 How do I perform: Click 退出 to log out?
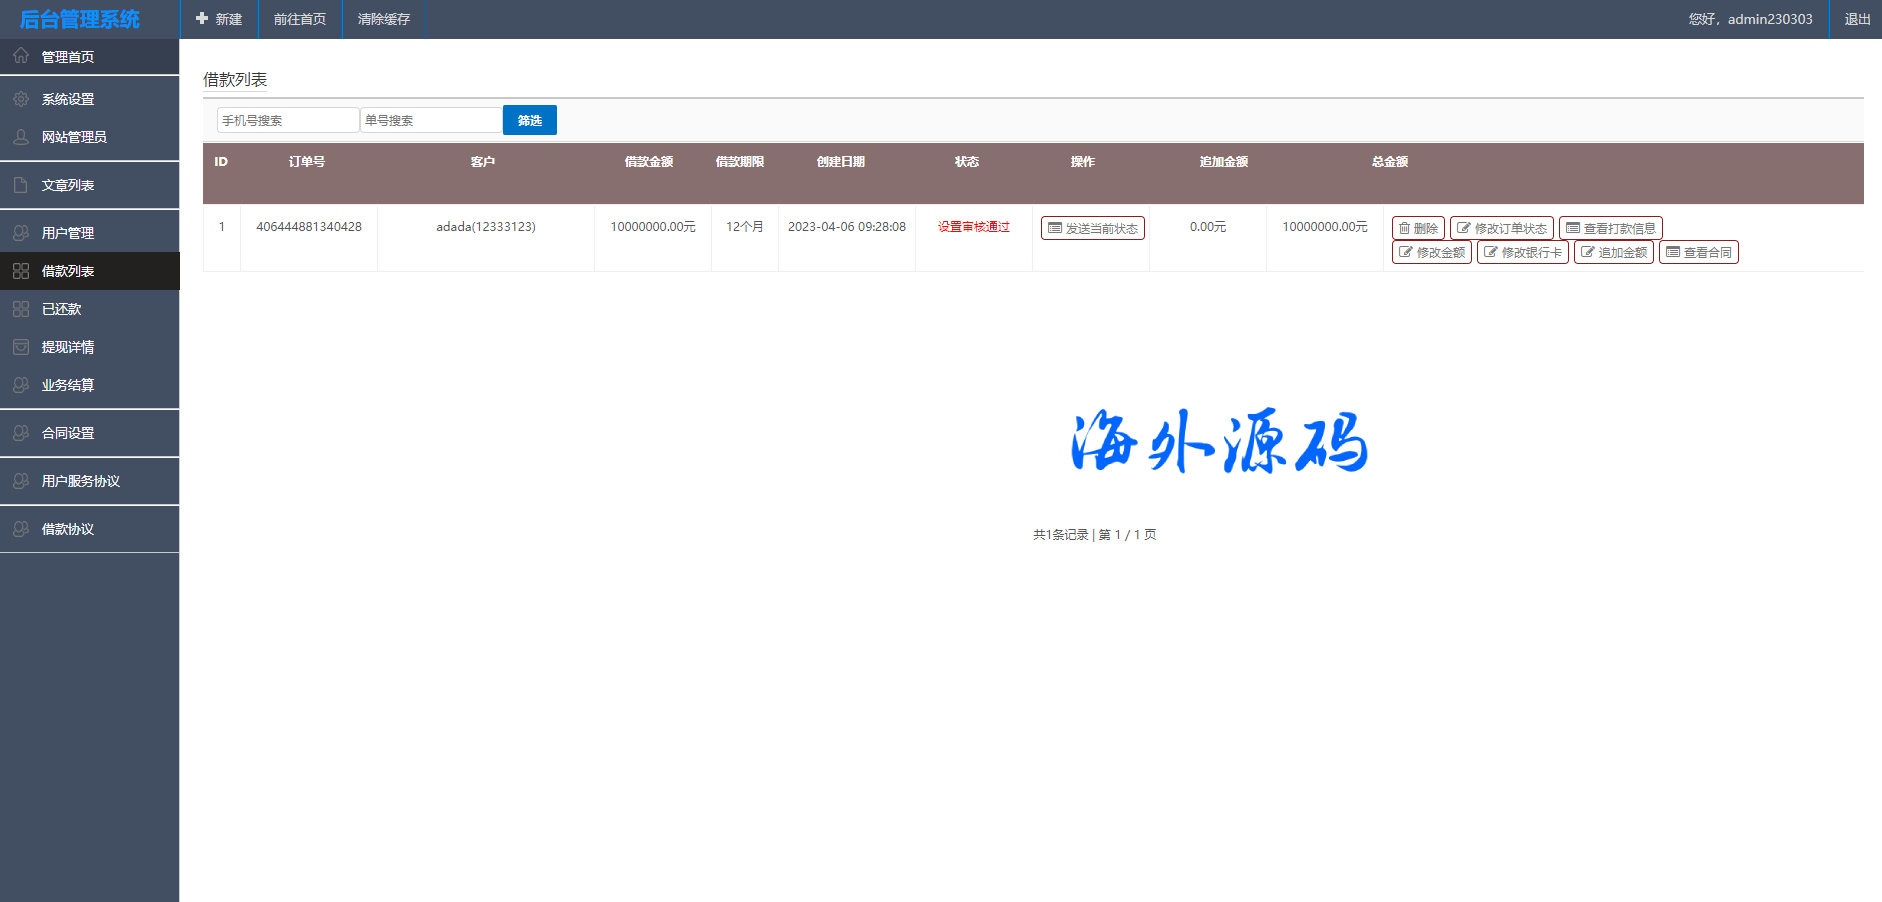click(1857, 19)
